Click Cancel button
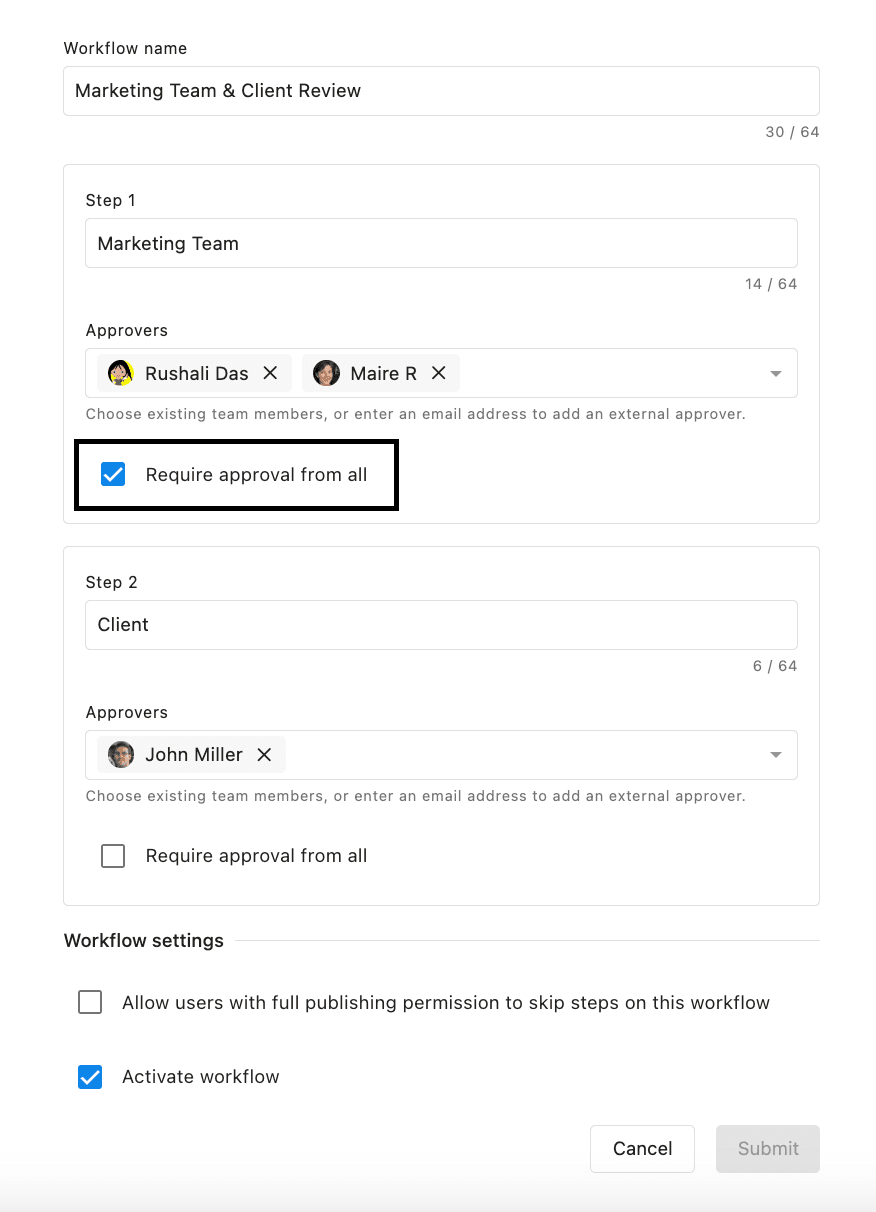Screen dimensions: 876x1212 click(x=642, y=1149)
